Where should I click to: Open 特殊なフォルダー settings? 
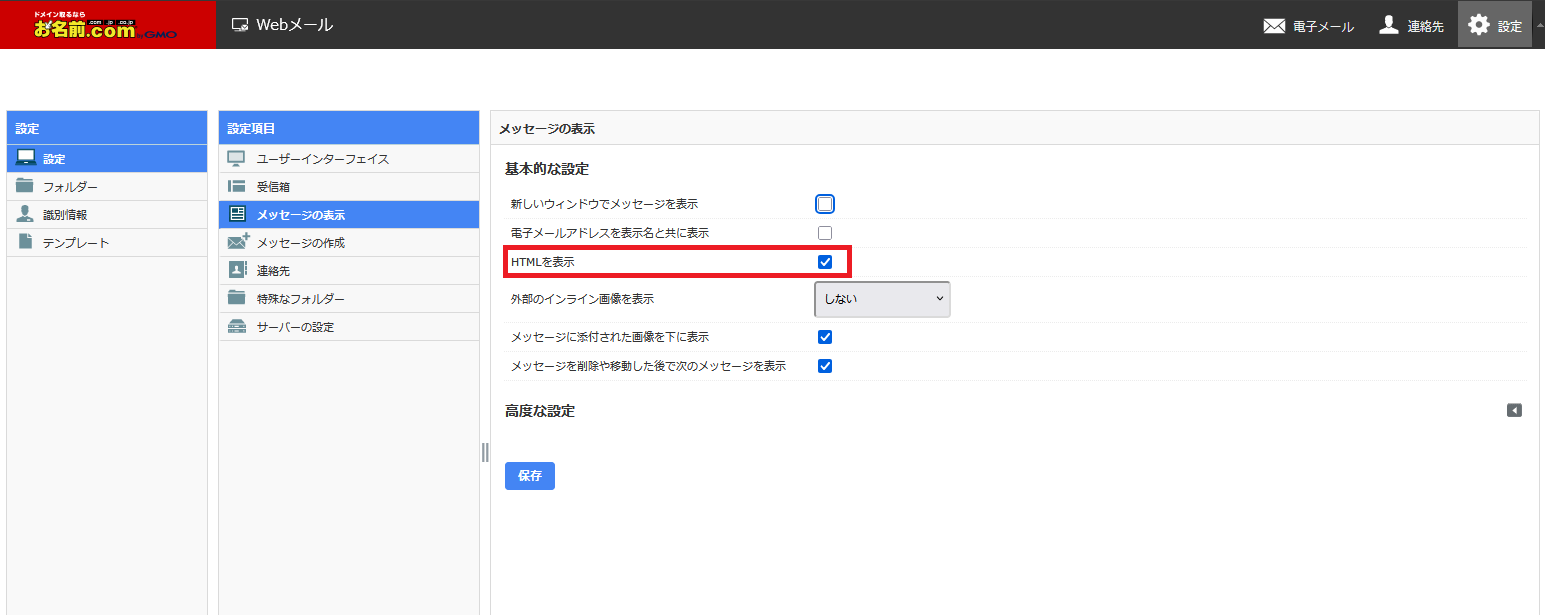pyautogui.click(x=349, y=299)
